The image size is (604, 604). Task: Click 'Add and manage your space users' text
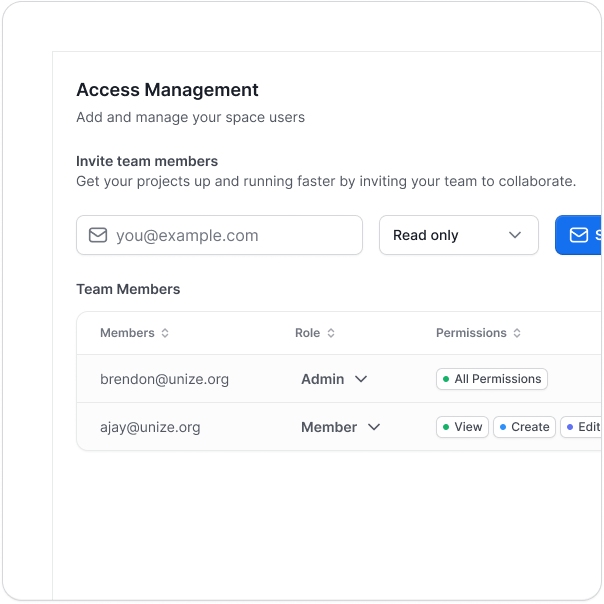point(190,117)
